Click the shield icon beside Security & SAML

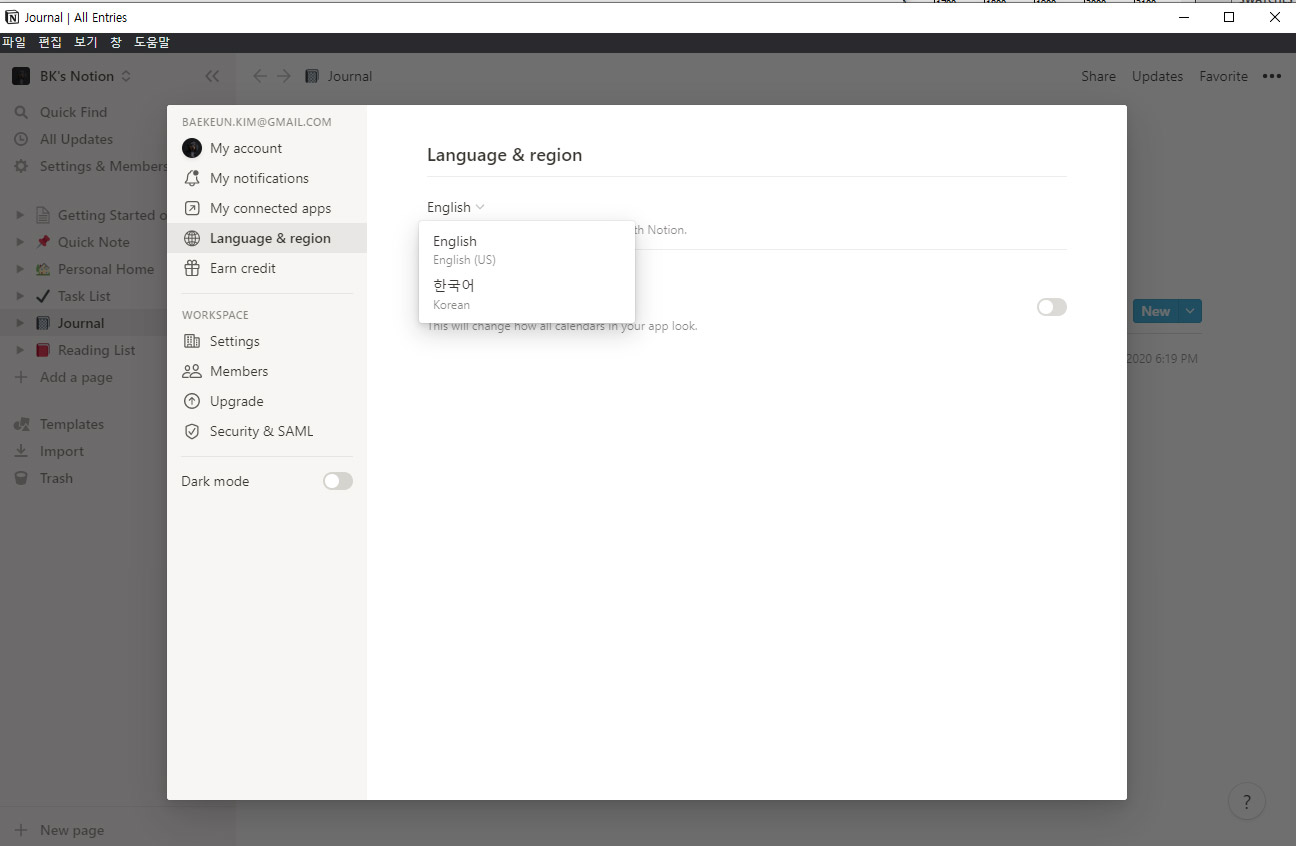pos(192,431)
